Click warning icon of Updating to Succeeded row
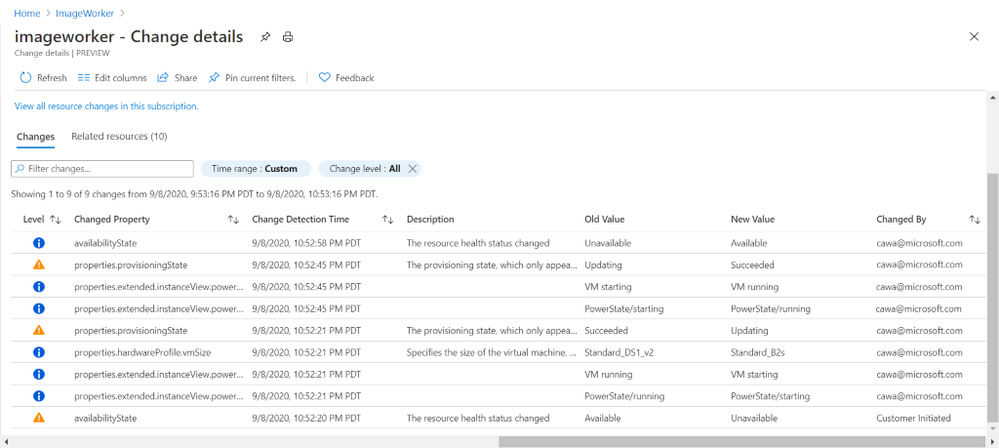This screenshot has height=448, width=999. (x=39, y=264)
